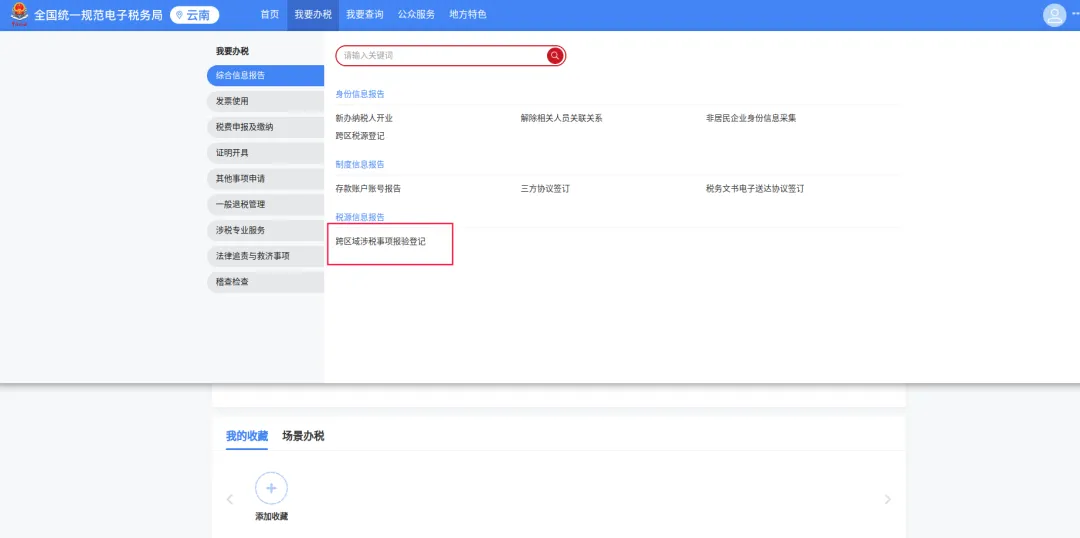Click the plus icon to add favorite

(271, 488)
